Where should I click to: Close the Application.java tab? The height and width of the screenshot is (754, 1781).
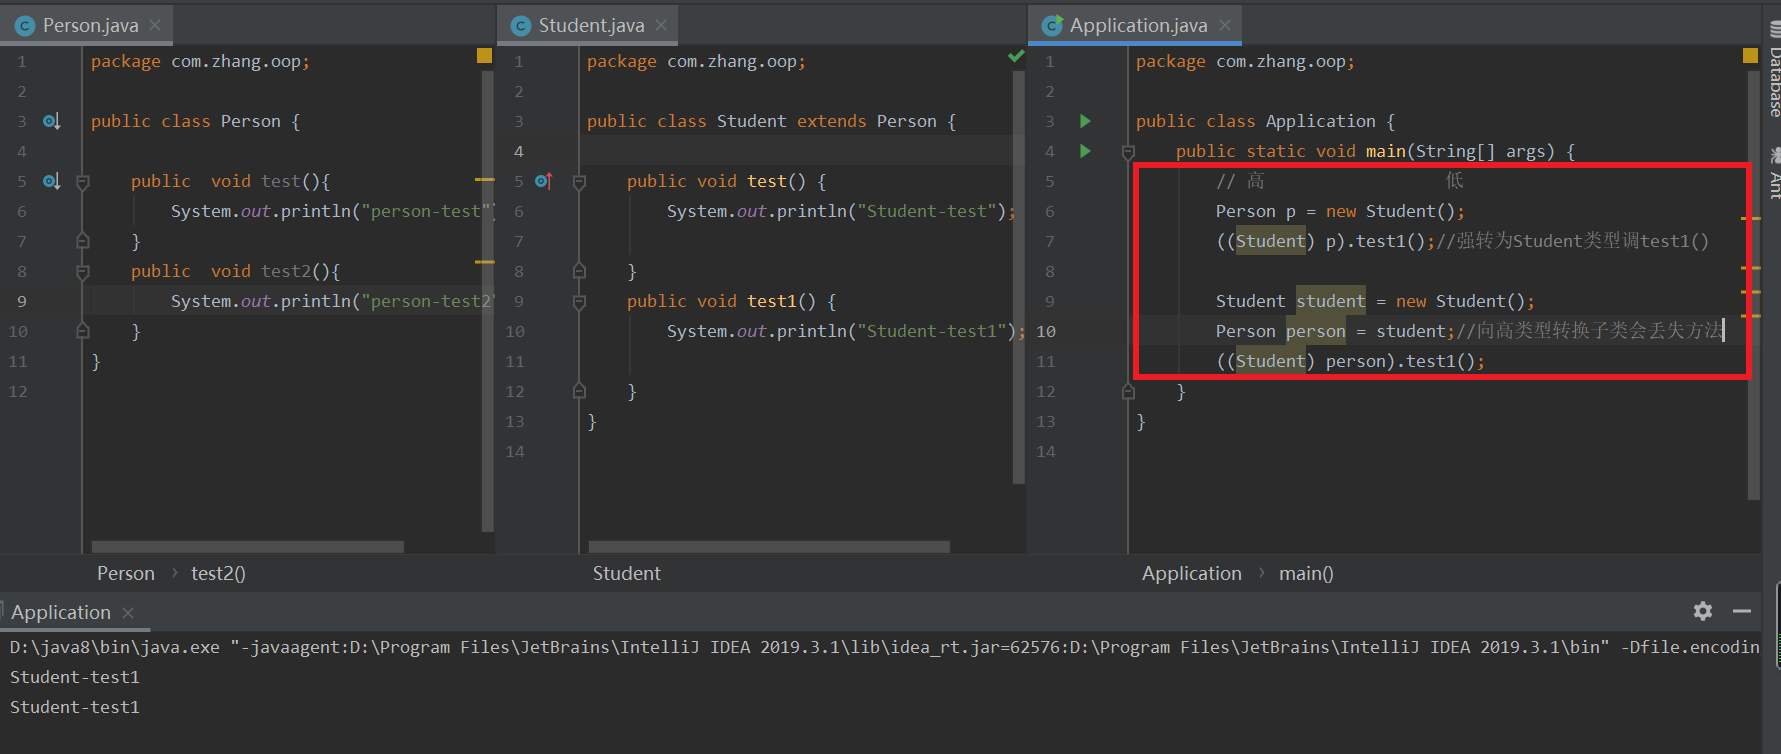tap(1225, 25)
